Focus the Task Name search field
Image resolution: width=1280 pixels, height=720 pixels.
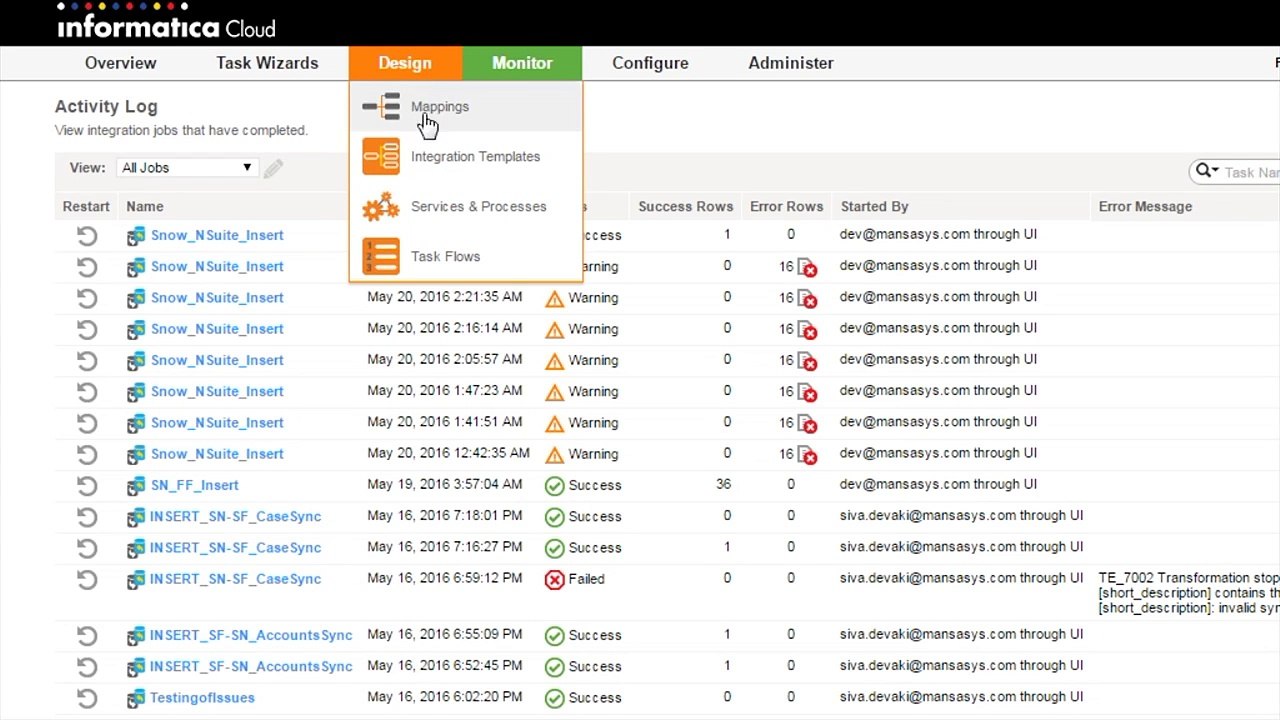coord(1251,172)
